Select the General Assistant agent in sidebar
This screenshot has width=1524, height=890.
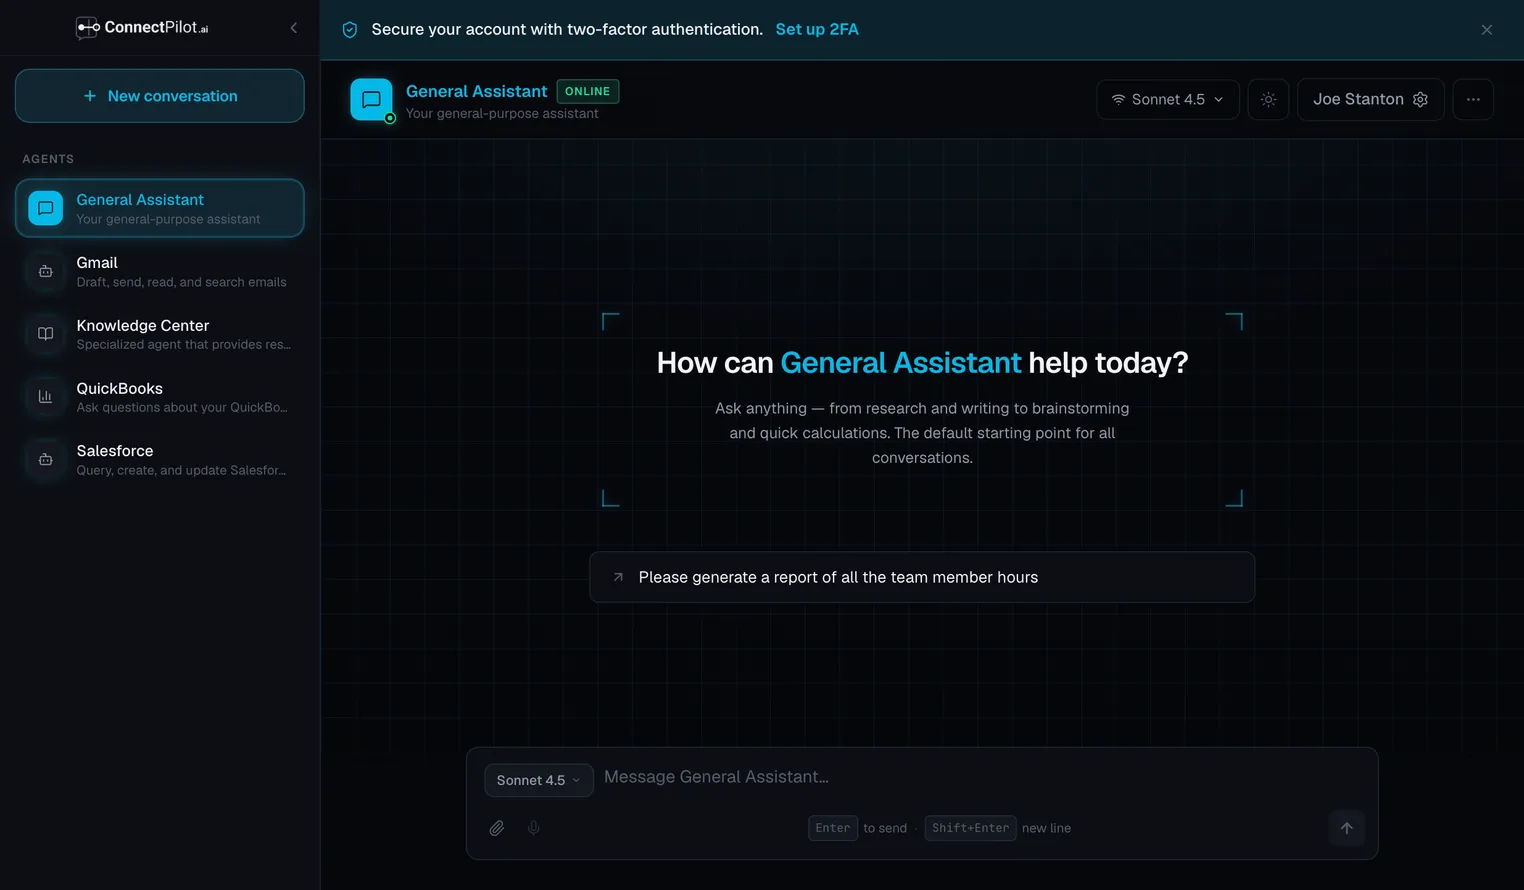(160, 208)
